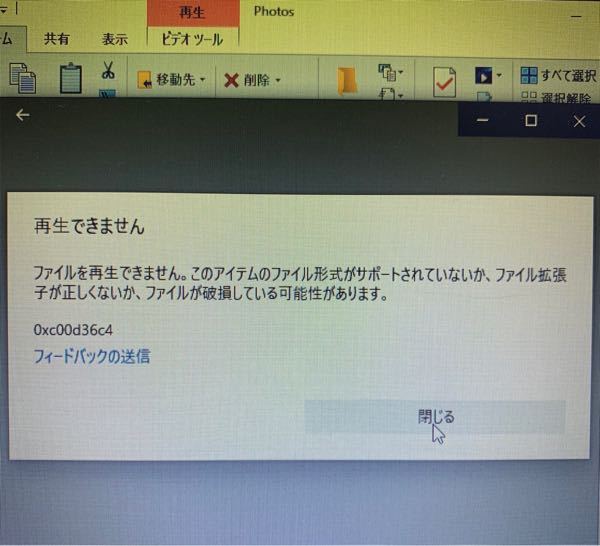Expand the Delete (削除) dropdown arrow
Viewport: 600px width, 546px height.
pos(278,80)
